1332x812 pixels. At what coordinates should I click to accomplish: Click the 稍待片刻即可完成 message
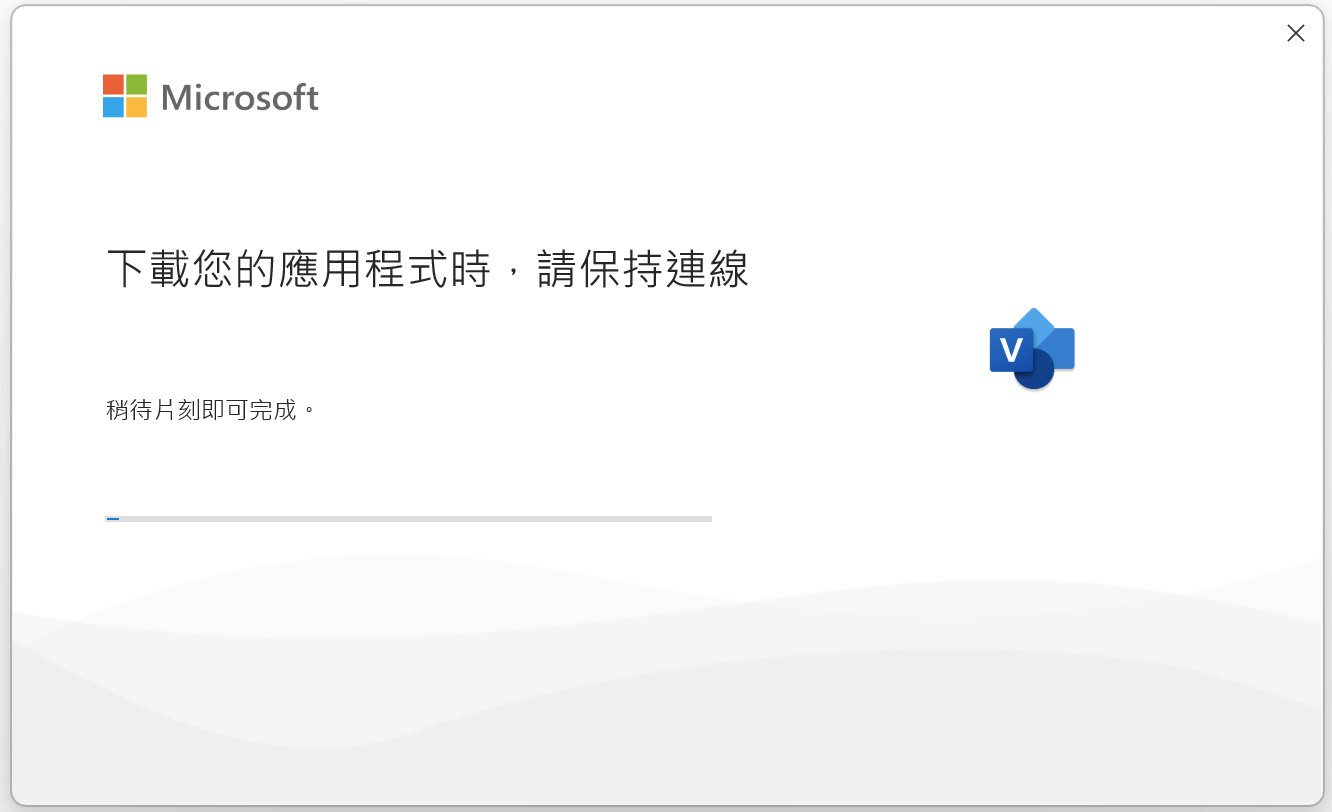tap(202, 410)
